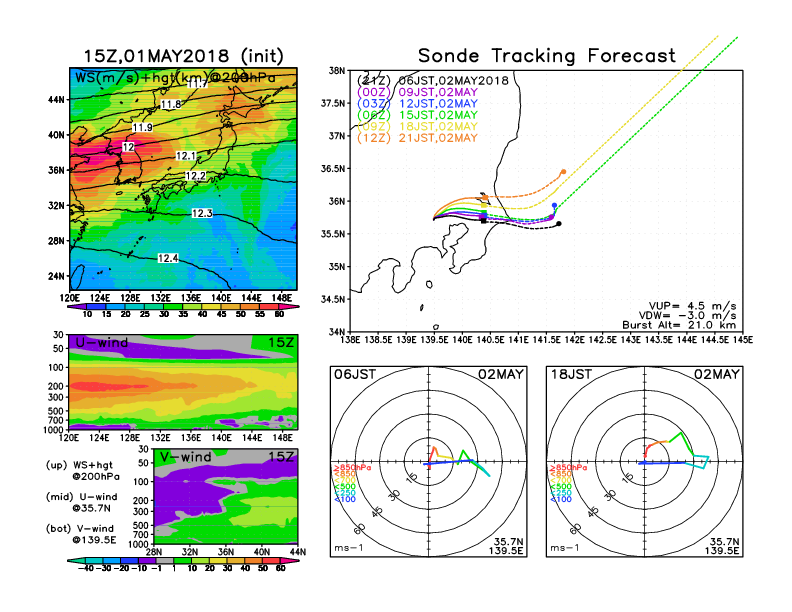
Task: Click the "06JST" hodograph label
Action: (355, 374)
